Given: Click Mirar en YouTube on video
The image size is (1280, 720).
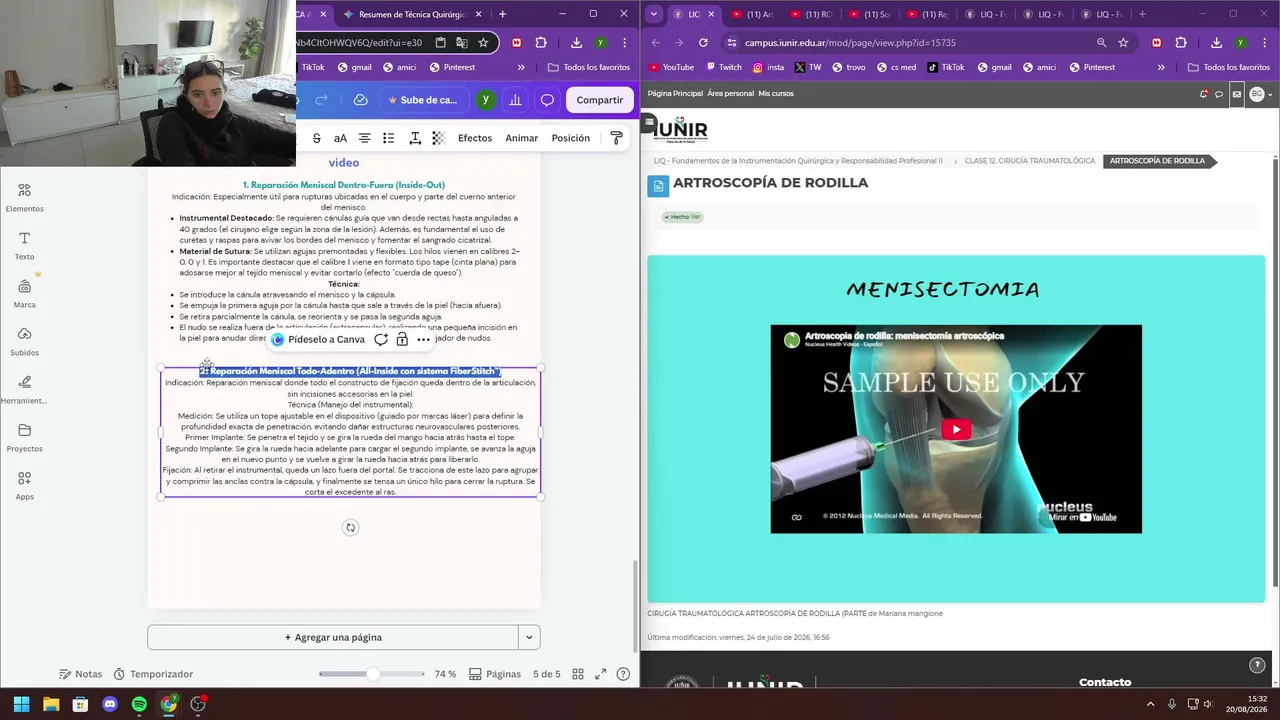Looking at the screenshot, I should [x=1082, y=517].
